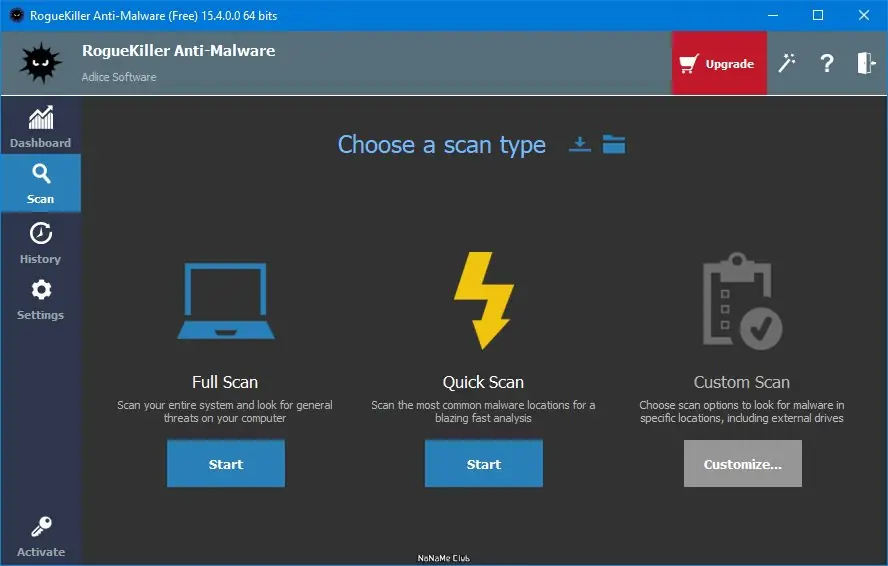Click the RogueKiller spiky mascot logo

(40, 62)
